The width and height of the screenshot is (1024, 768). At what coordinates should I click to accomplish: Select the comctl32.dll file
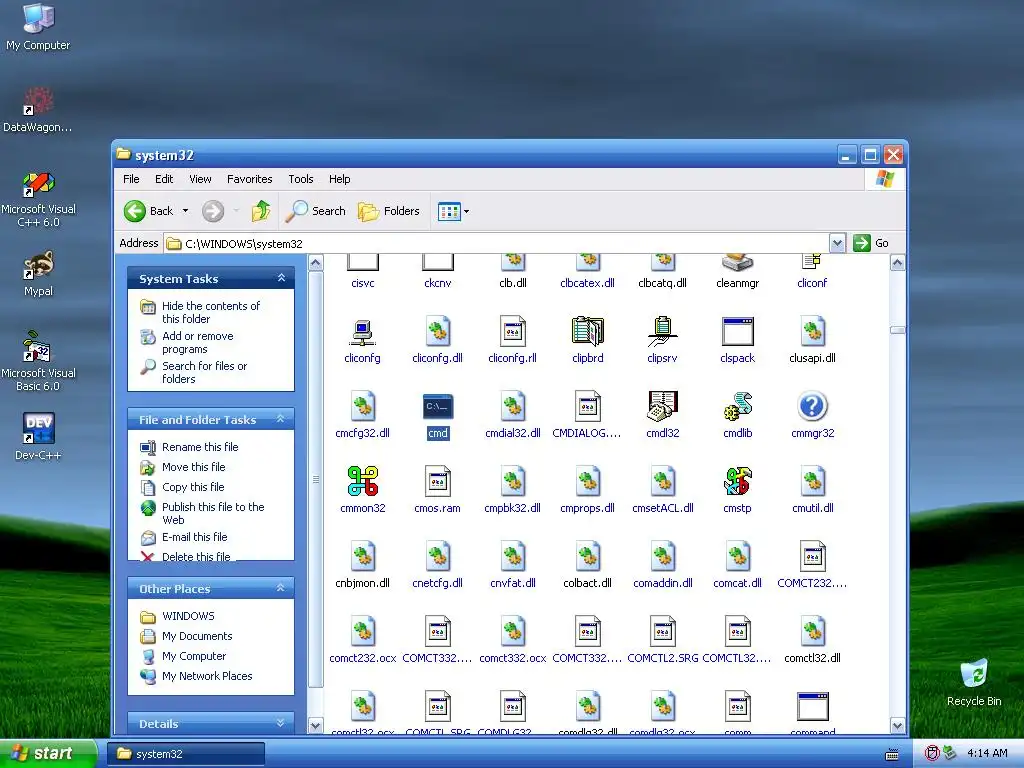812,640
